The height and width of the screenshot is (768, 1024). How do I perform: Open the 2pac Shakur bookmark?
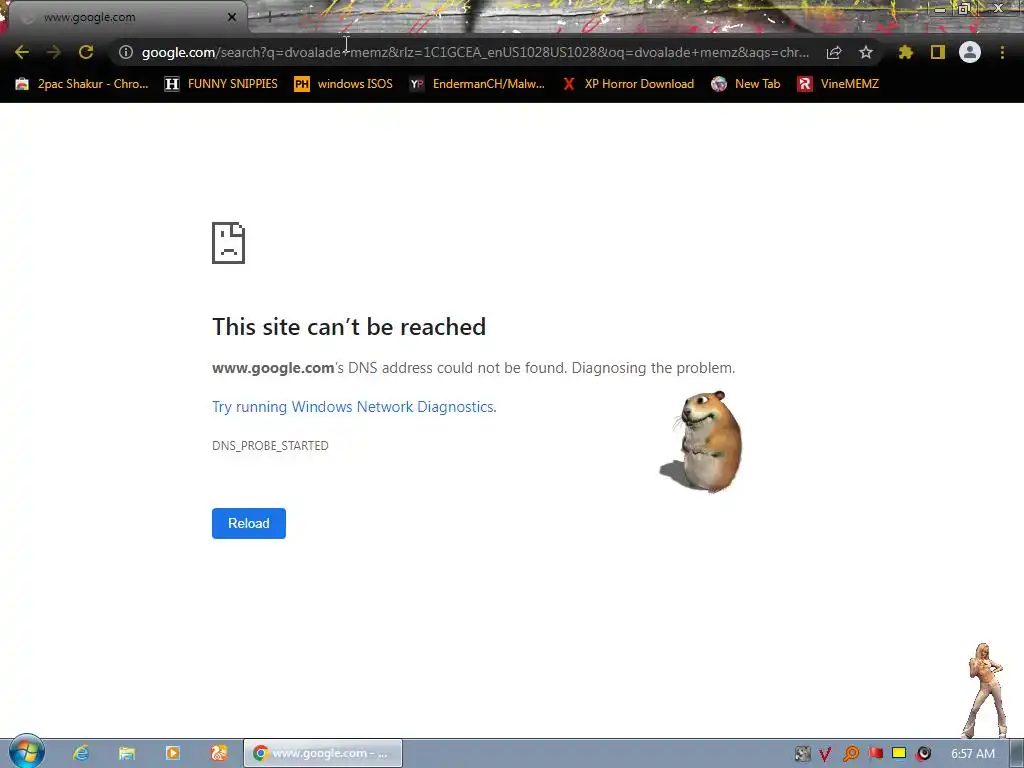tap(82, 84)
